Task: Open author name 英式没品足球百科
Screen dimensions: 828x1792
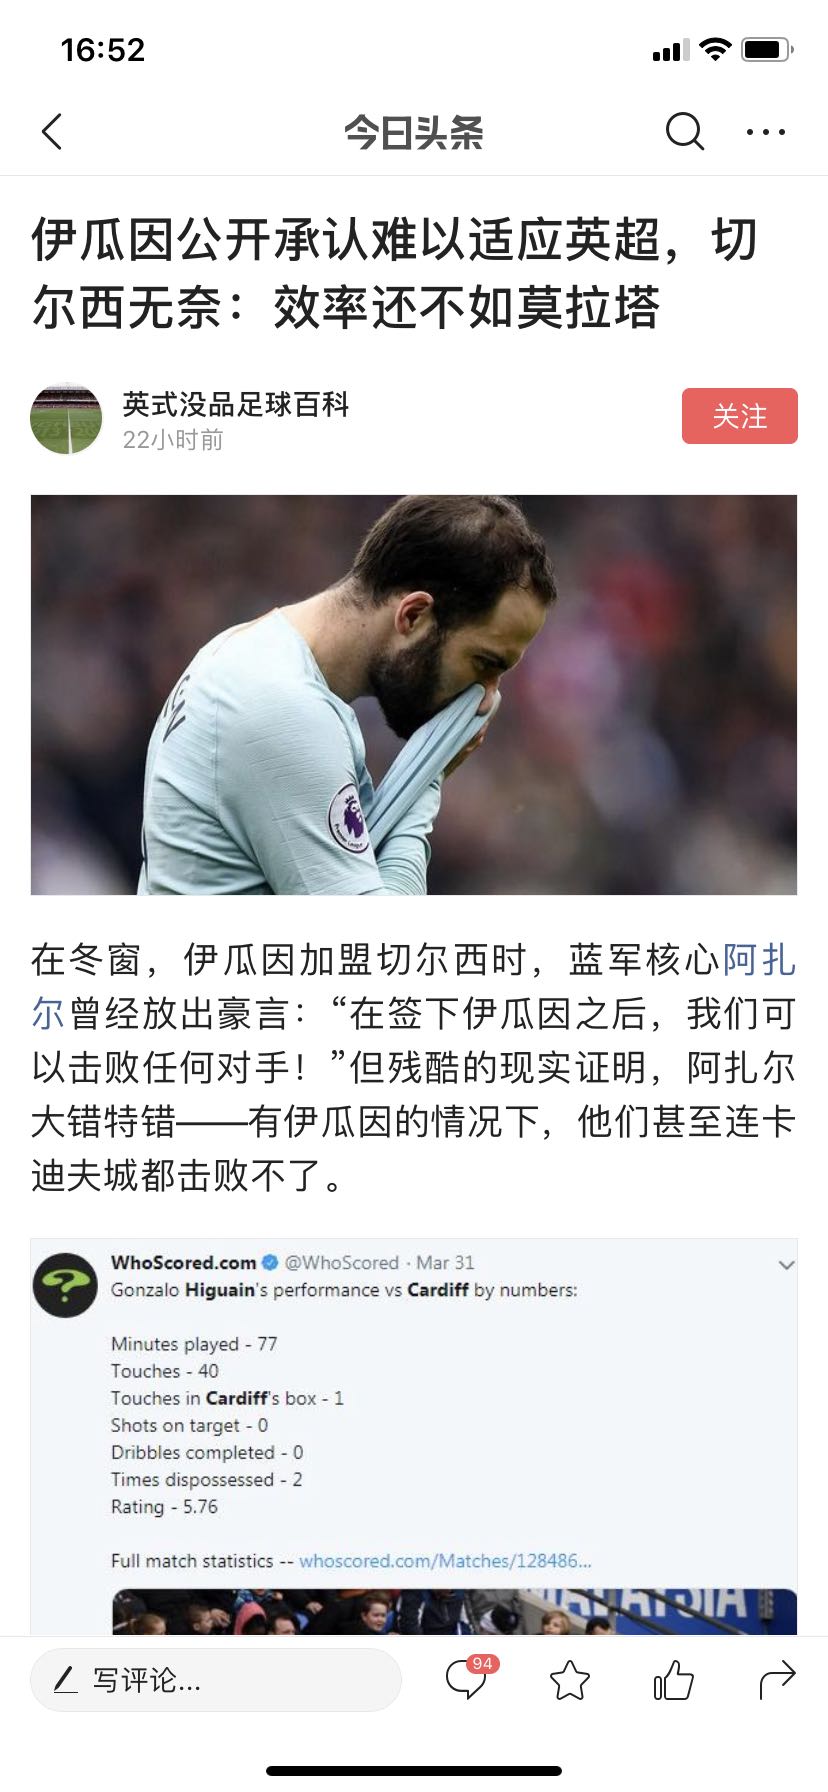Action: point(236,404)
